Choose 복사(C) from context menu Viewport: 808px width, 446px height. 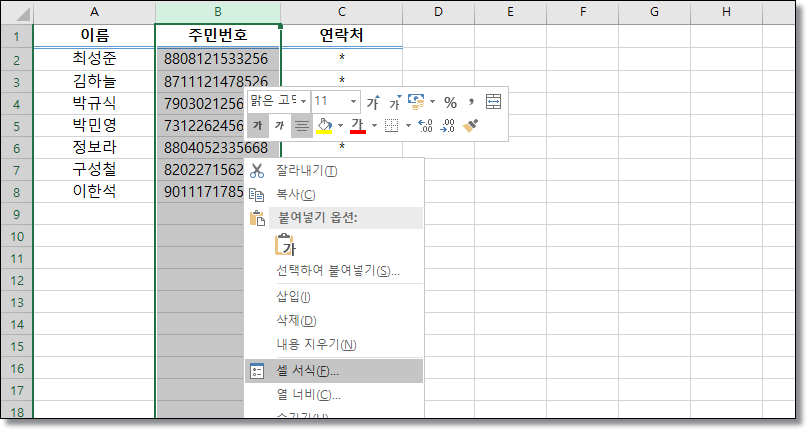(x=334, y=194)
